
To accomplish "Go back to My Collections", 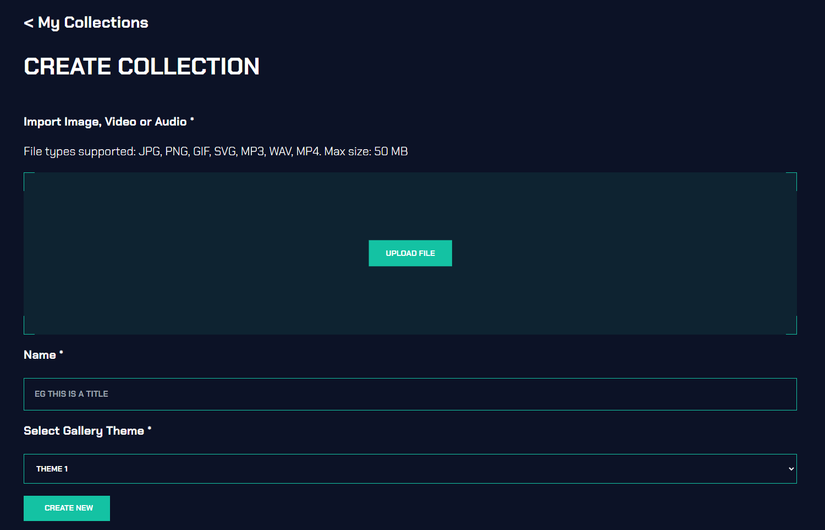I will 92,22.
